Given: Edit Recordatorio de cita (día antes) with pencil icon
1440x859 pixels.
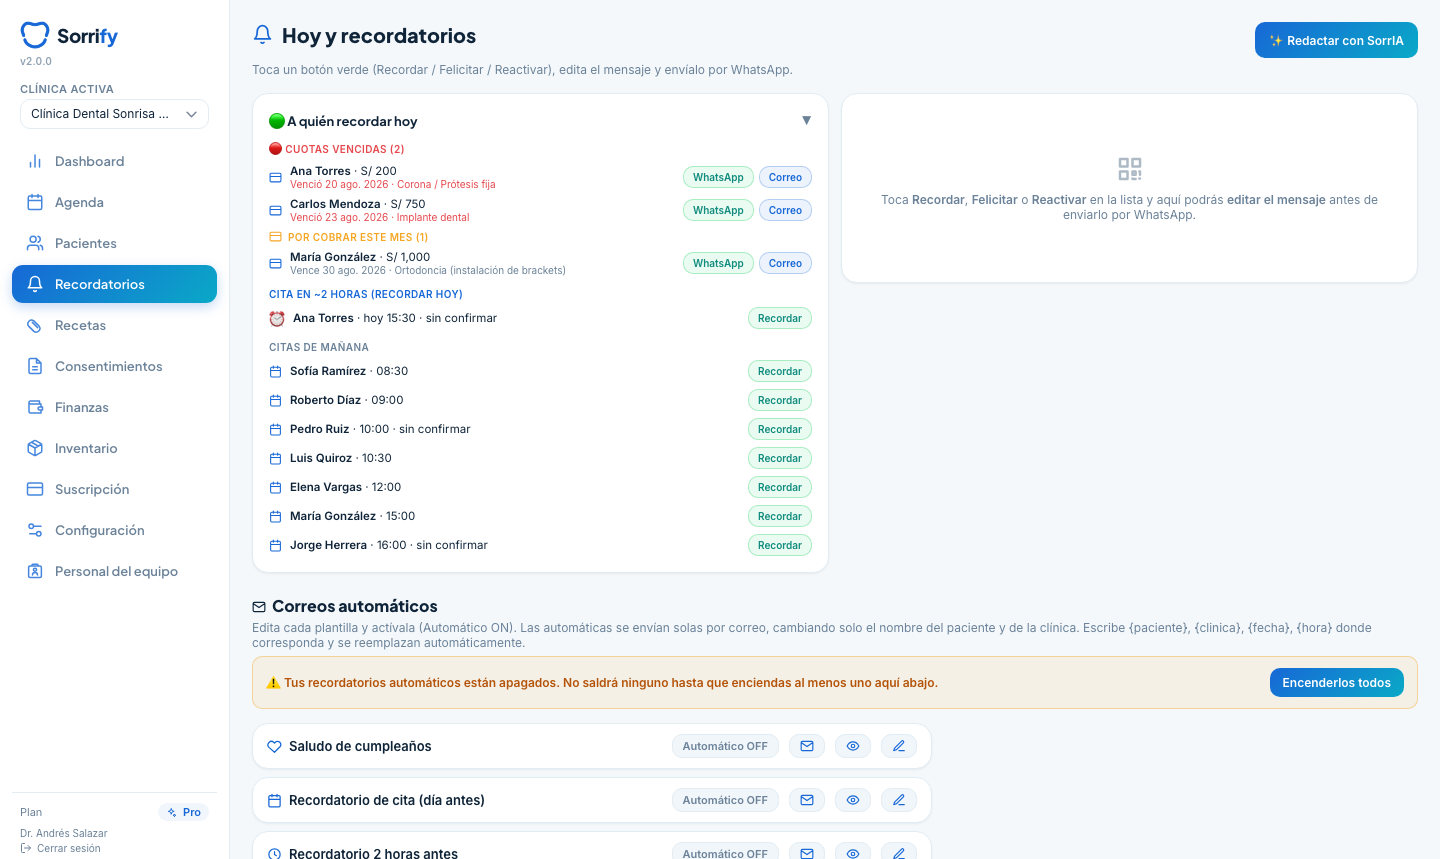Looking at the screenshot, I should coord(899,800).
